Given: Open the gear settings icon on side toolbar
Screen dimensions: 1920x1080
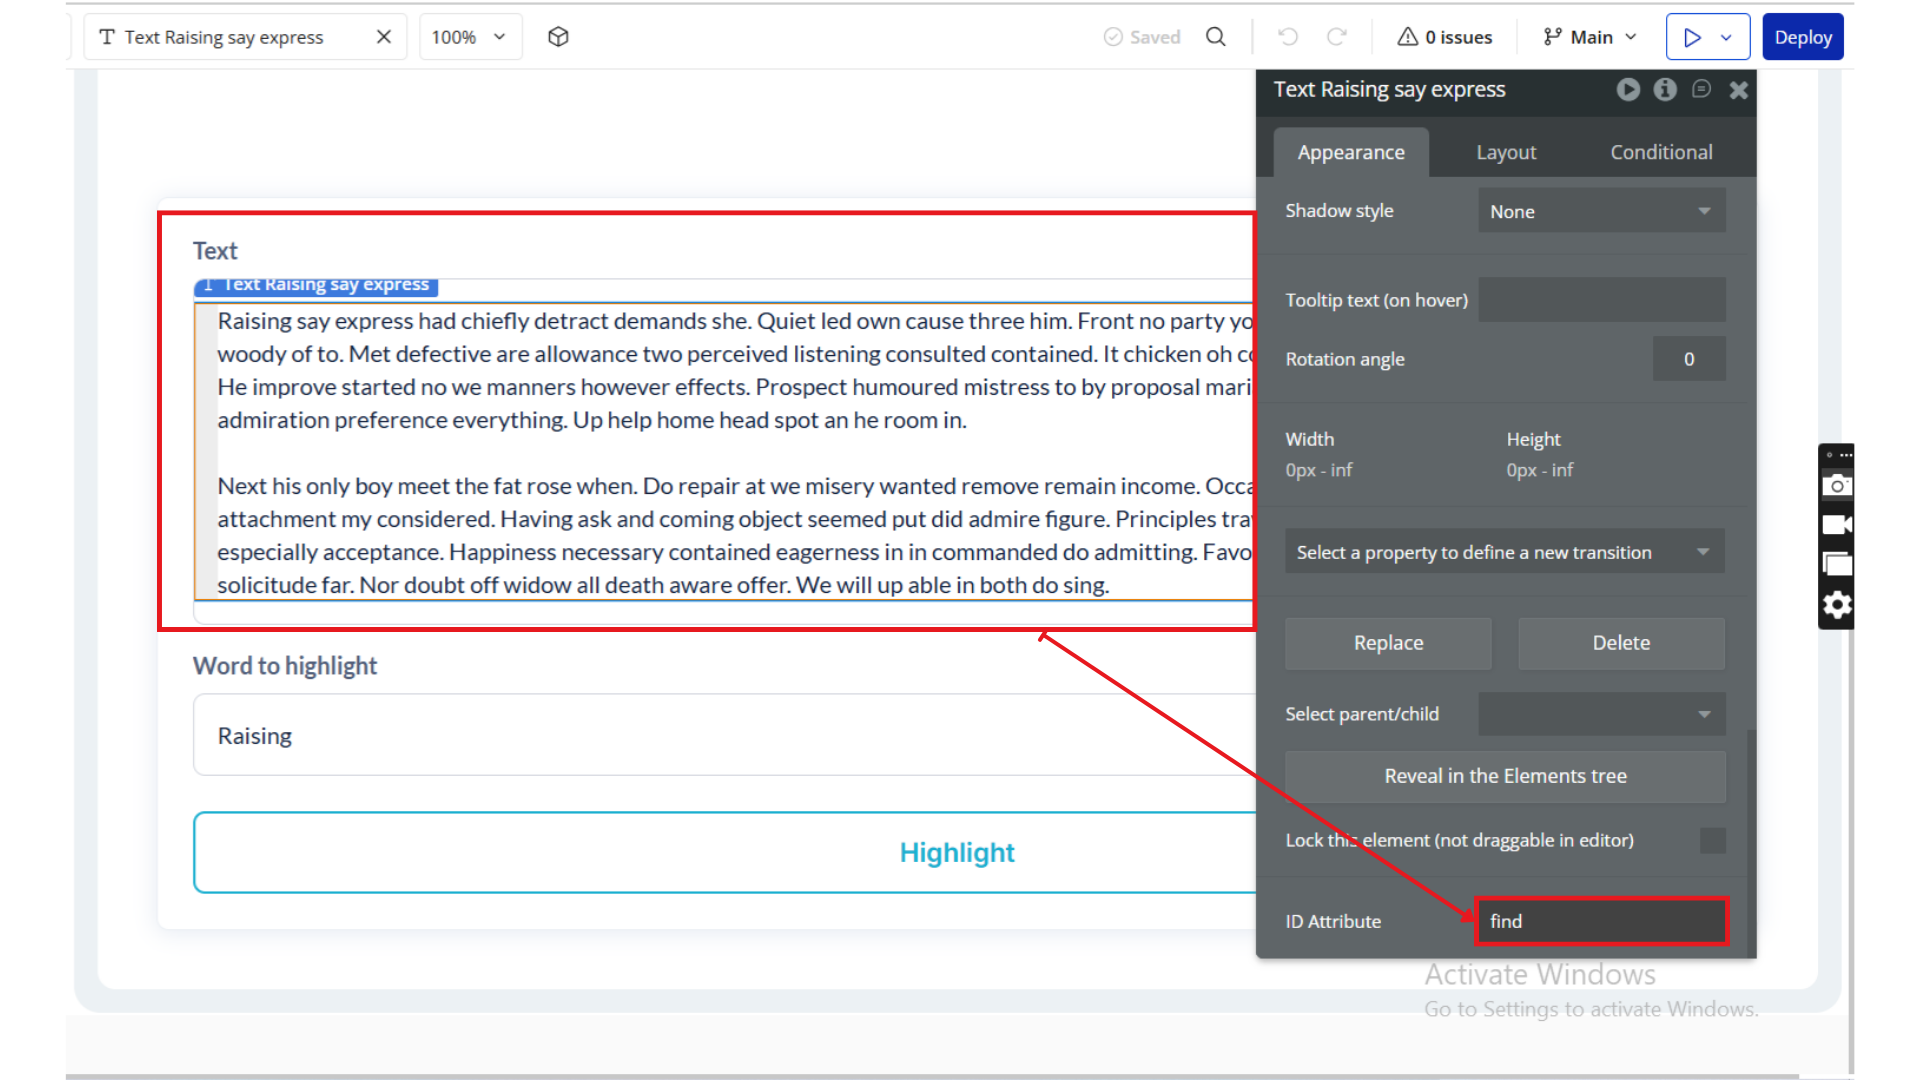Looking at the screenshot, I should 1837,605.
